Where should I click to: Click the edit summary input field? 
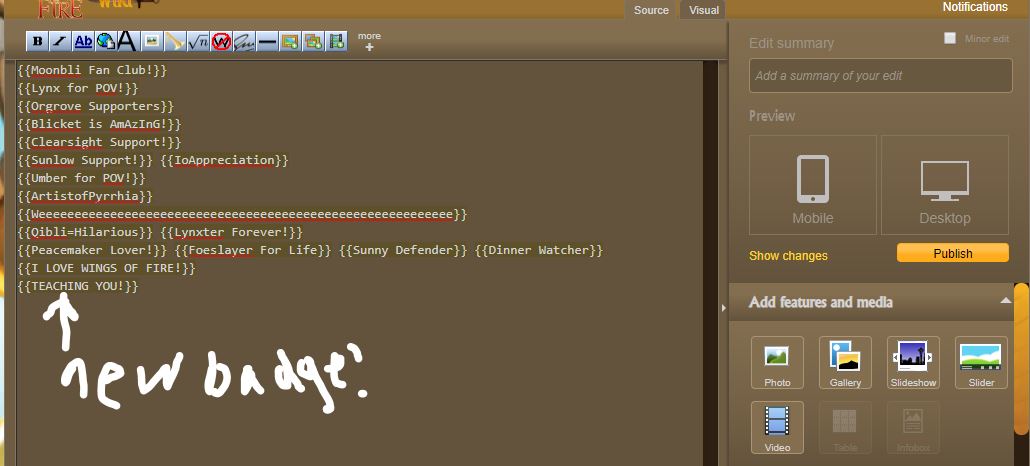click(x=880, y=76)
